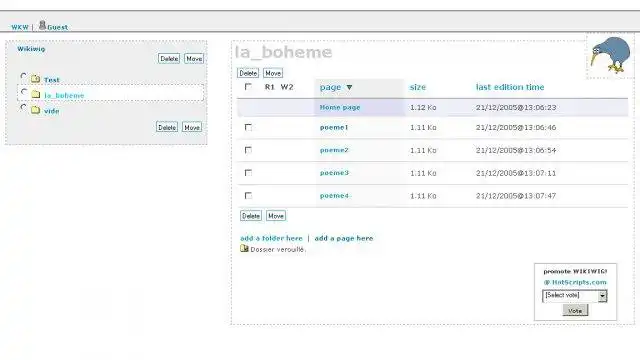Select the la_boheme folder radio button

pos(24,91)
